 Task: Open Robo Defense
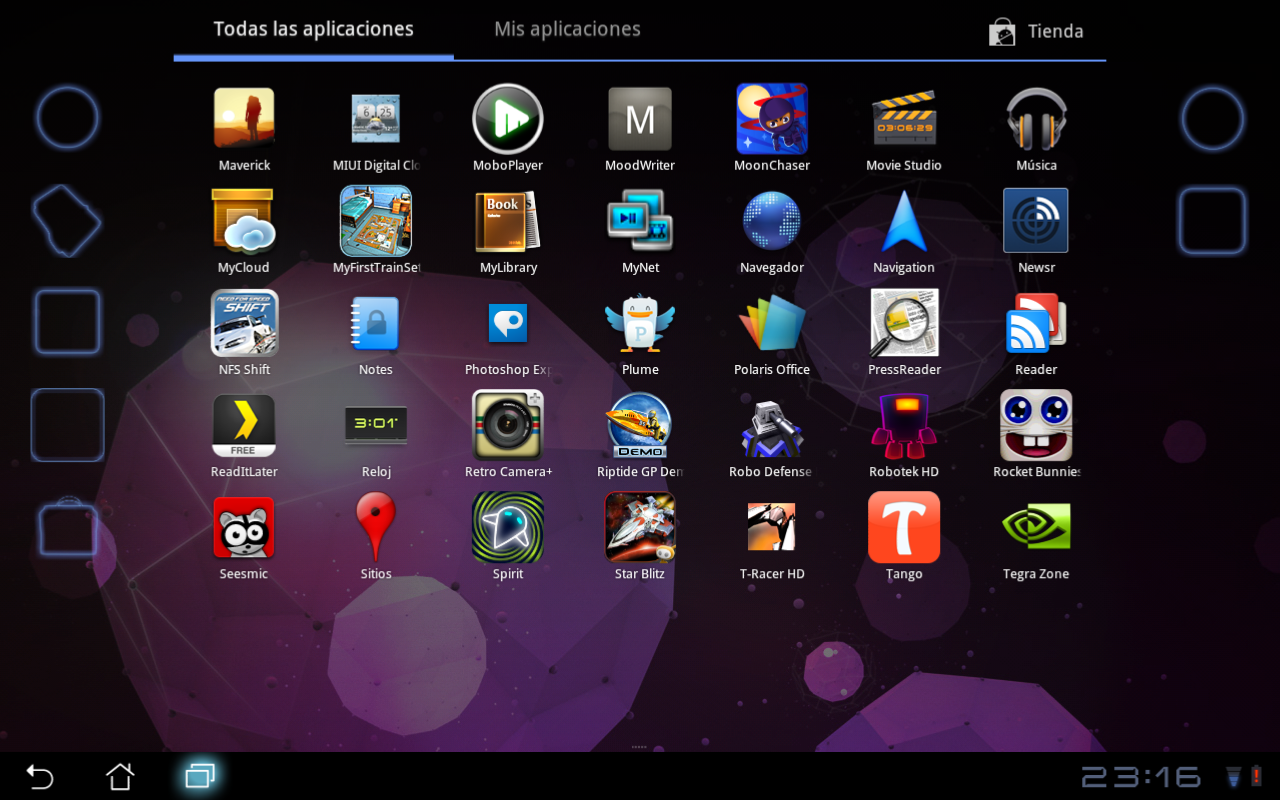tap(772, 424)
